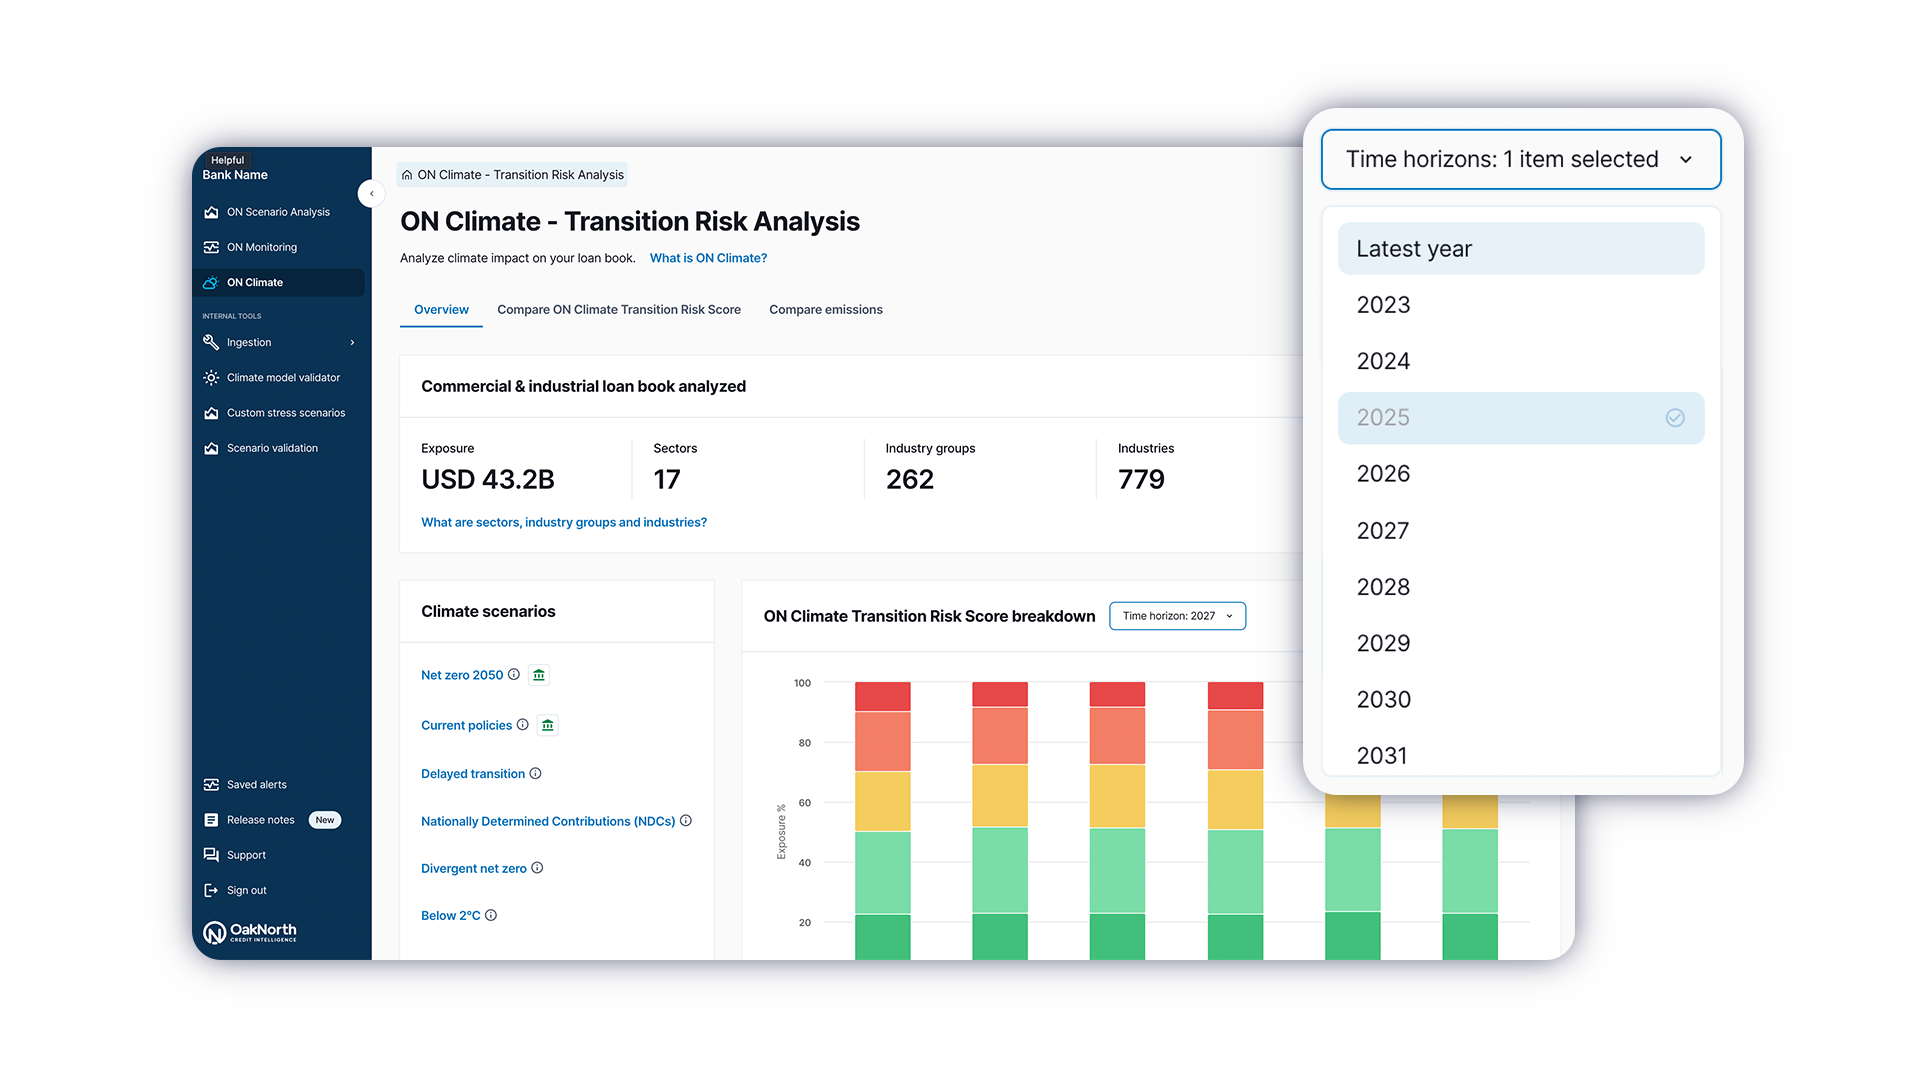Select 2031 in time horizons list
1920x1080 pixels.
(x=1521, y=755)
